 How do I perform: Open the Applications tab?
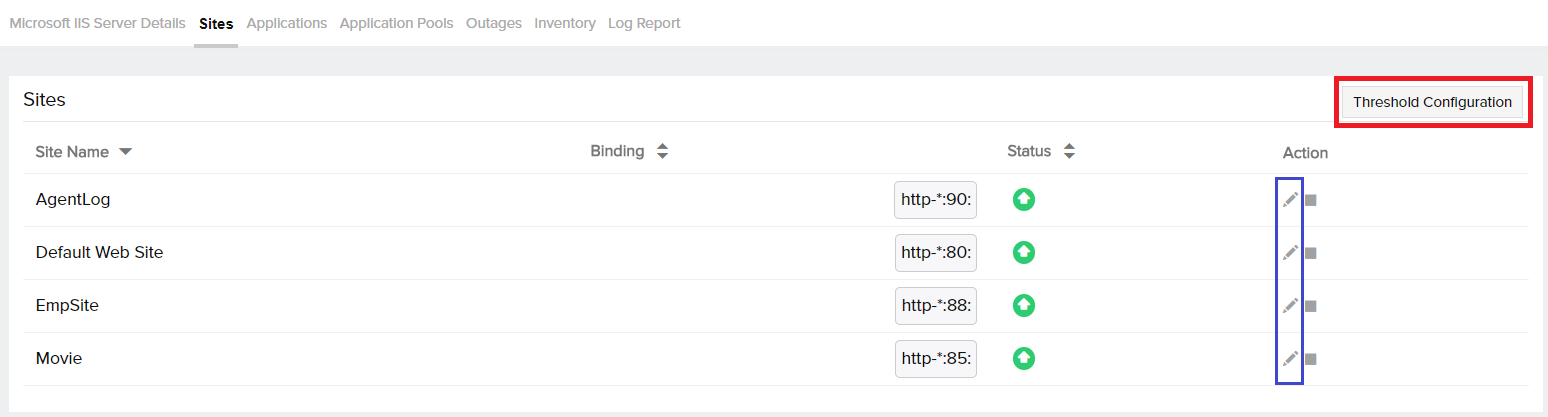pyautogui.click(x=286, y=23)
